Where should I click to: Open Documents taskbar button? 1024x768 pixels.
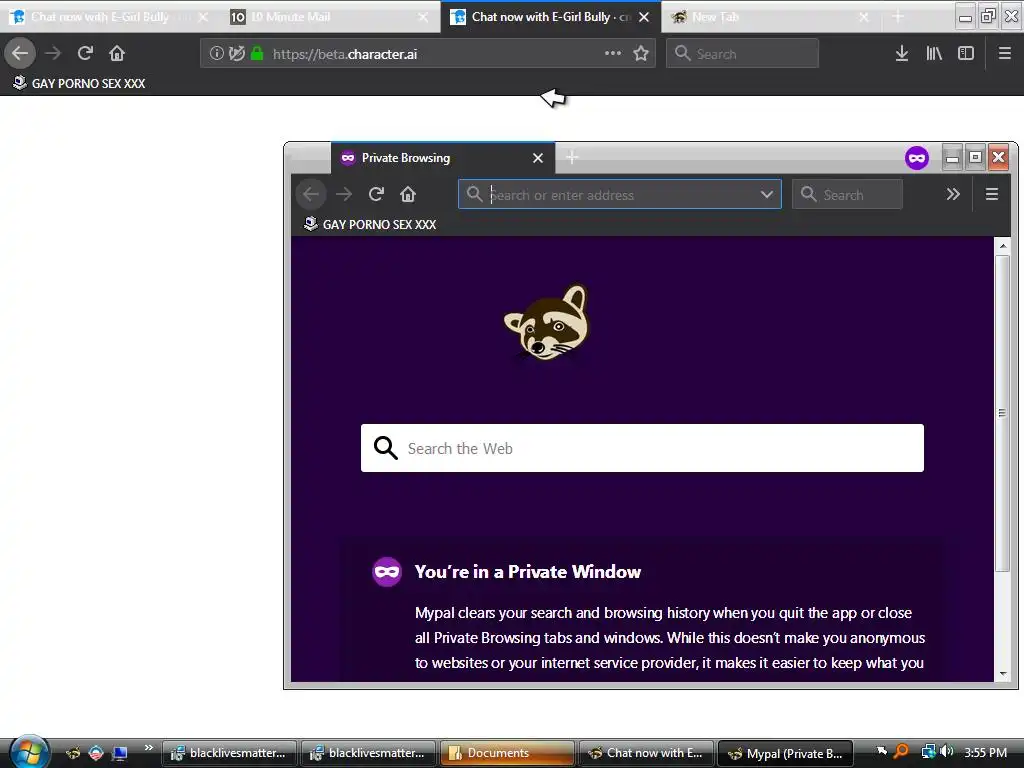[x=507, y=753]
